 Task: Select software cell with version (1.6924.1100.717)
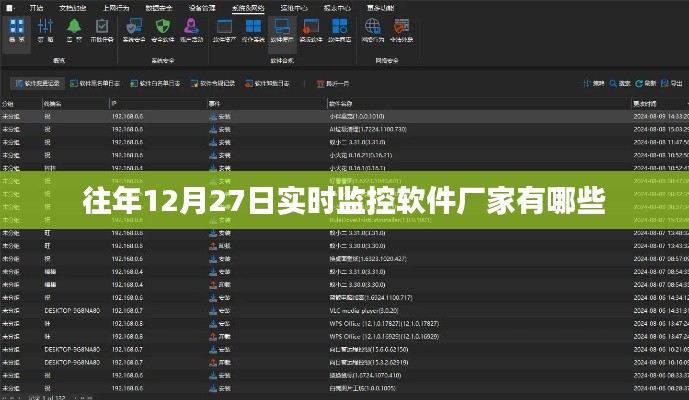pyautogui.click(x=371, y=298)
